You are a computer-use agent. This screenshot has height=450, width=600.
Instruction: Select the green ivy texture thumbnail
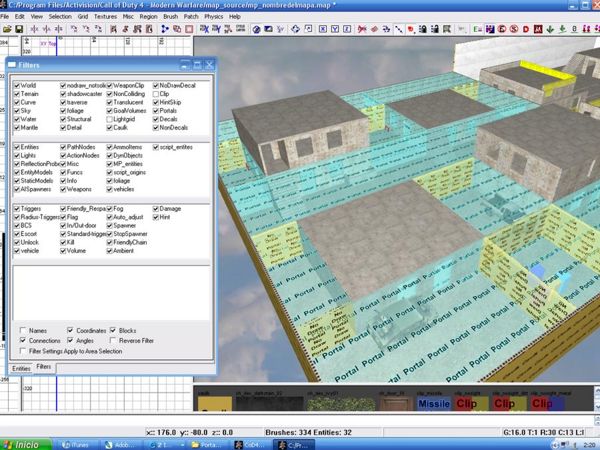coord(341,402)
